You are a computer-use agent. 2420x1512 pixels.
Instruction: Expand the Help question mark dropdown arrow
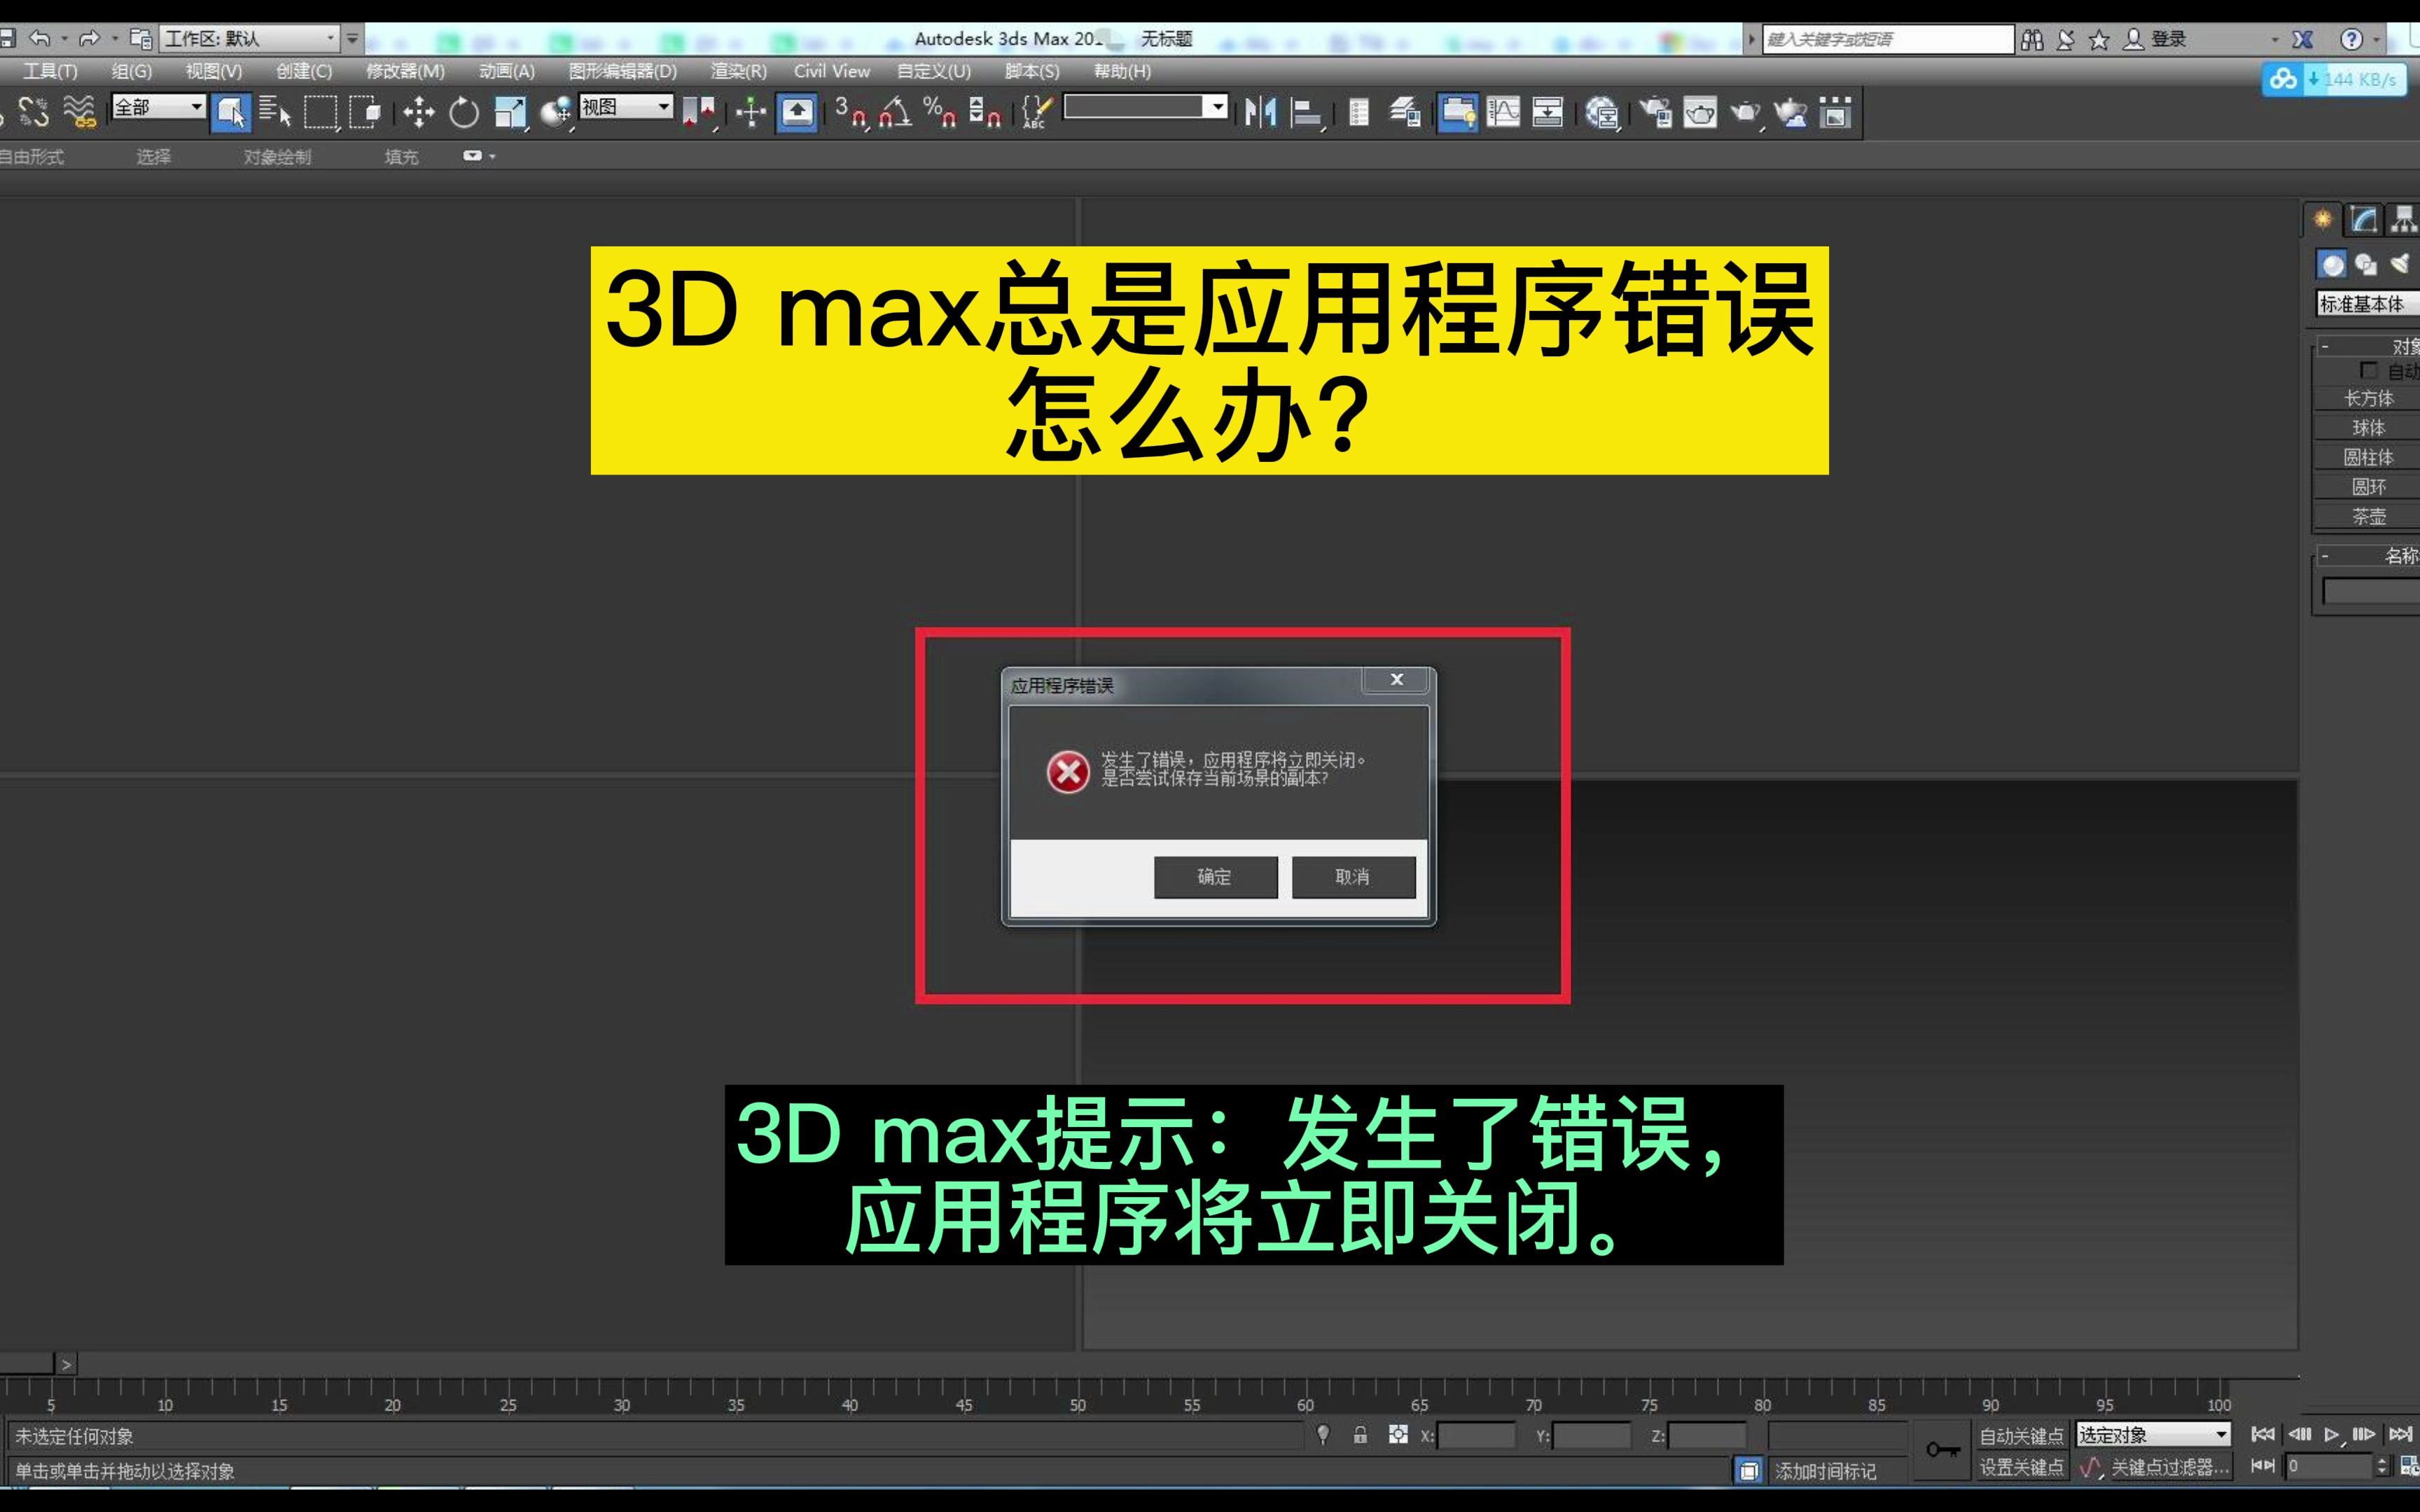pyautogui.click(x=2376, y=39)
